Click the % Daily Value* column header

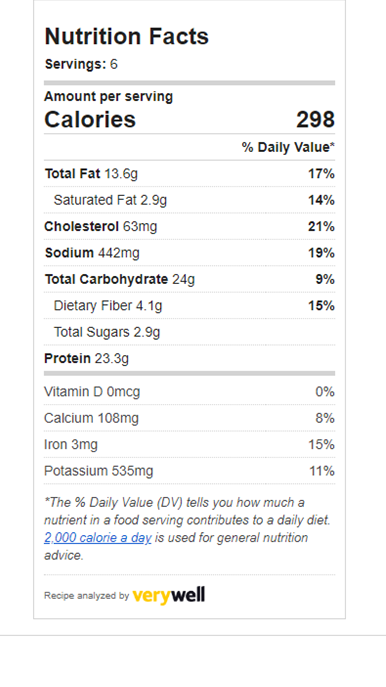[x=288, y=147]
